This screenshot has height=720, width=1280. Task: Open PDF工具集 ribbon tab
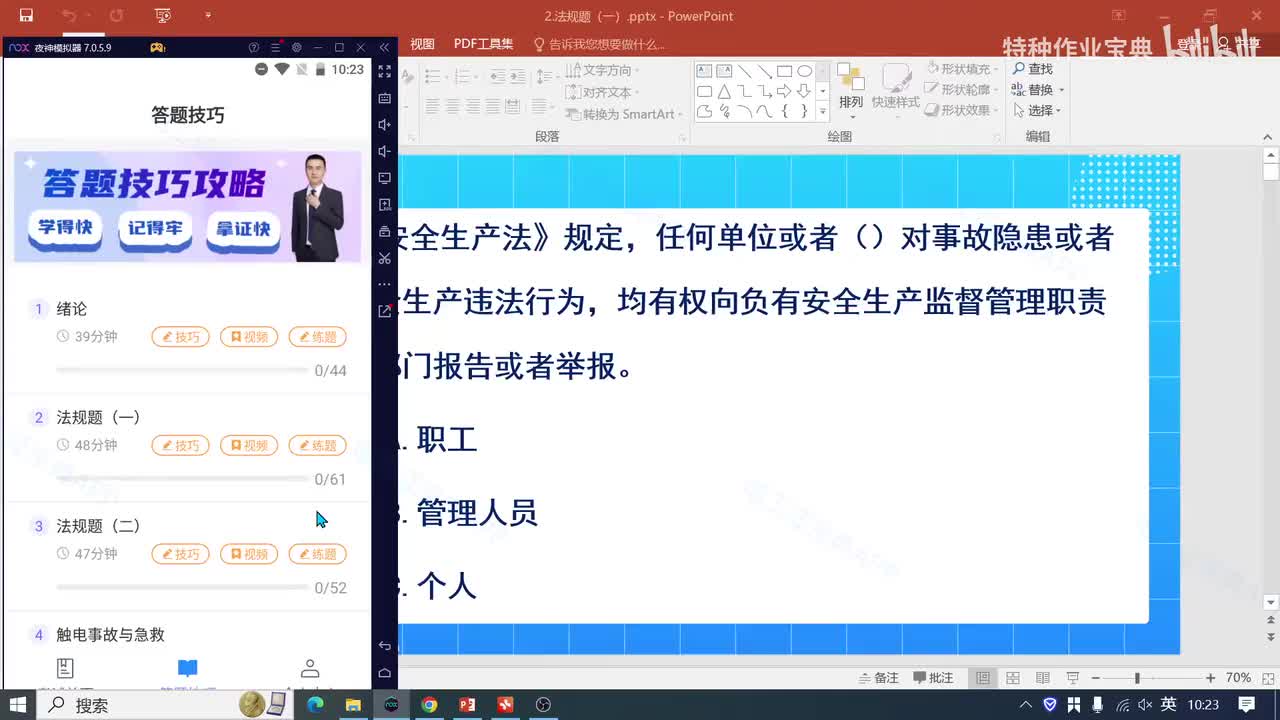point(483,44)
